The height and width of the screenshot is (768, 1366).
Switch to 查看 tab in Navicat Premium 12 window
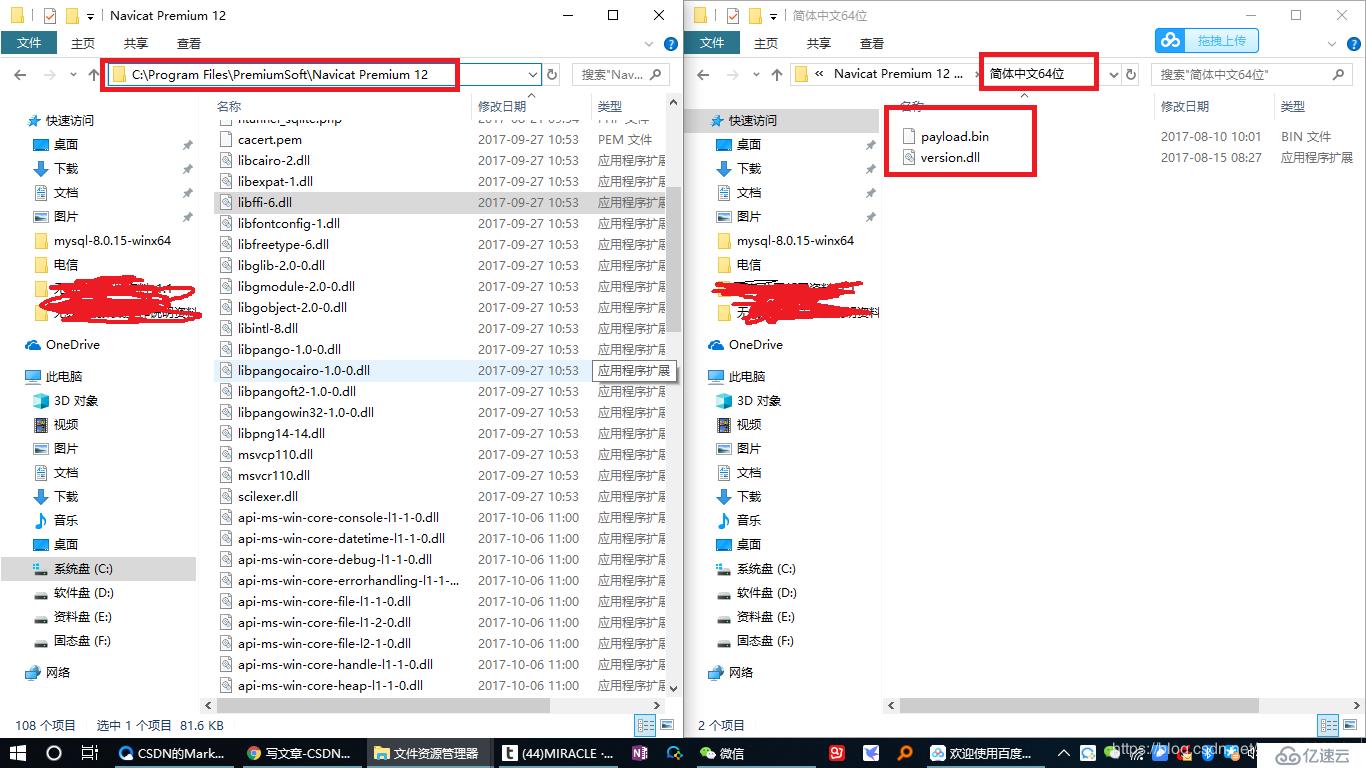(x=189, y=43)
